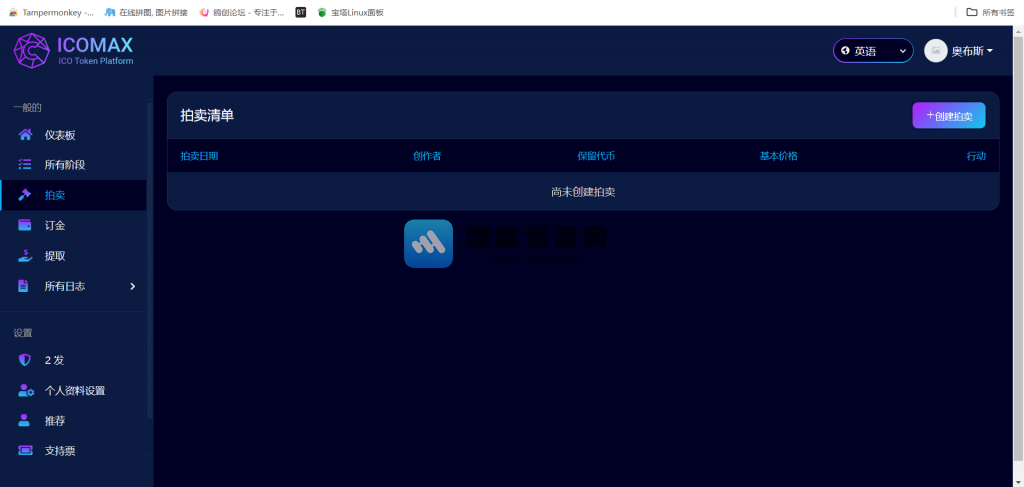Click the user avatar image
The height and width of the screenshot is (487, 1024).
(935, 51)
